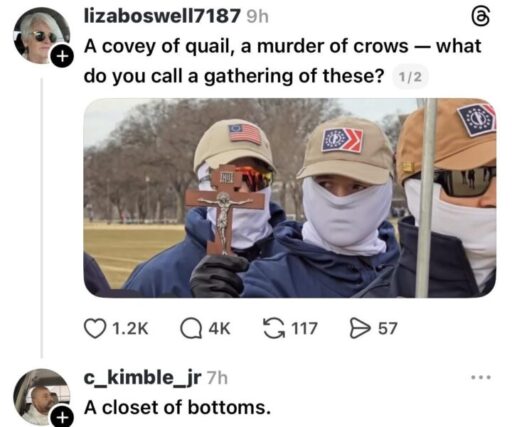Click the 4K replies count
This screenshot has height=427, width=512.
(219, 328)
